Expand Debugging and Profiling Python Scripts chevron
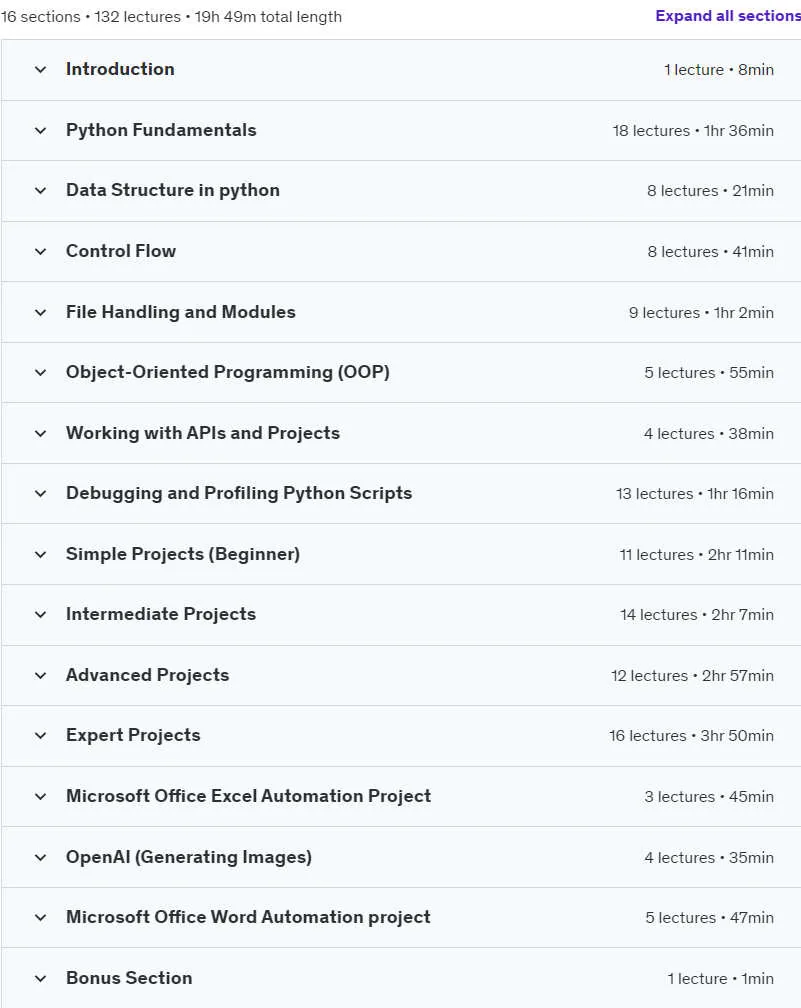Image resolution: width=801 pixels, height=1008 pixels. tap(40, 494)
